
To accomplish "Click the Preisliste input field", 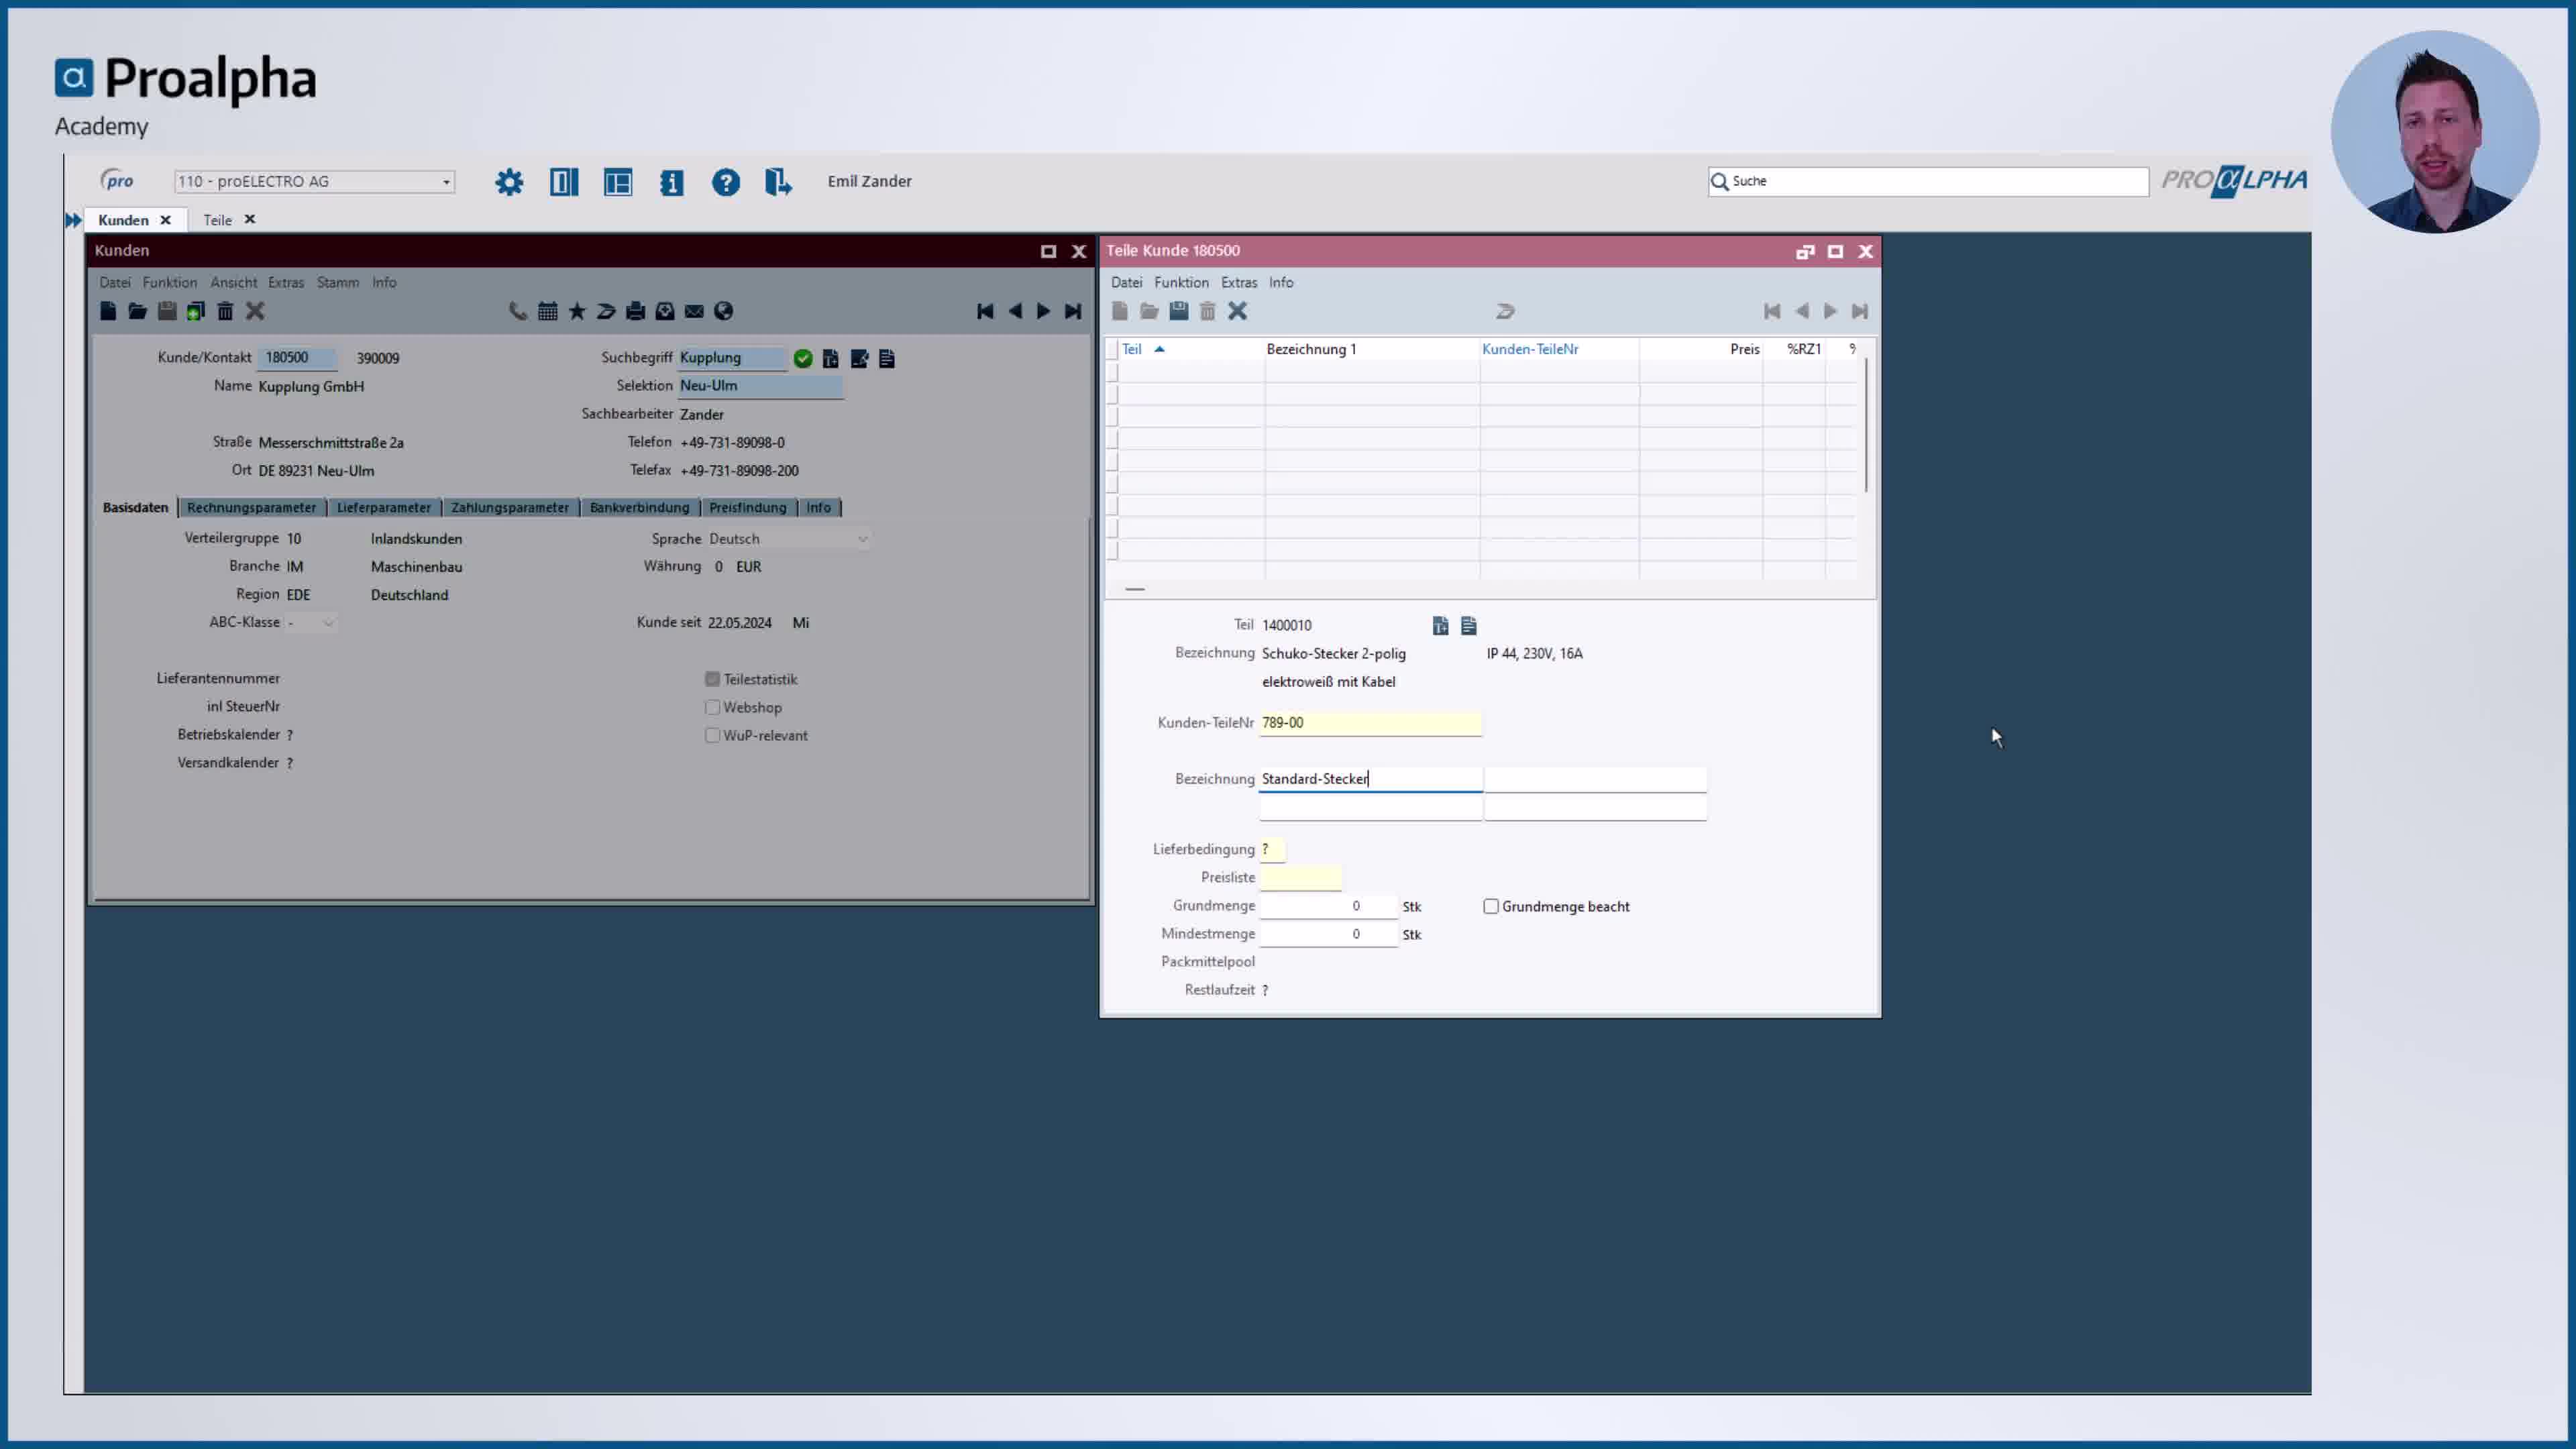I will click(x=1300, y=877).
